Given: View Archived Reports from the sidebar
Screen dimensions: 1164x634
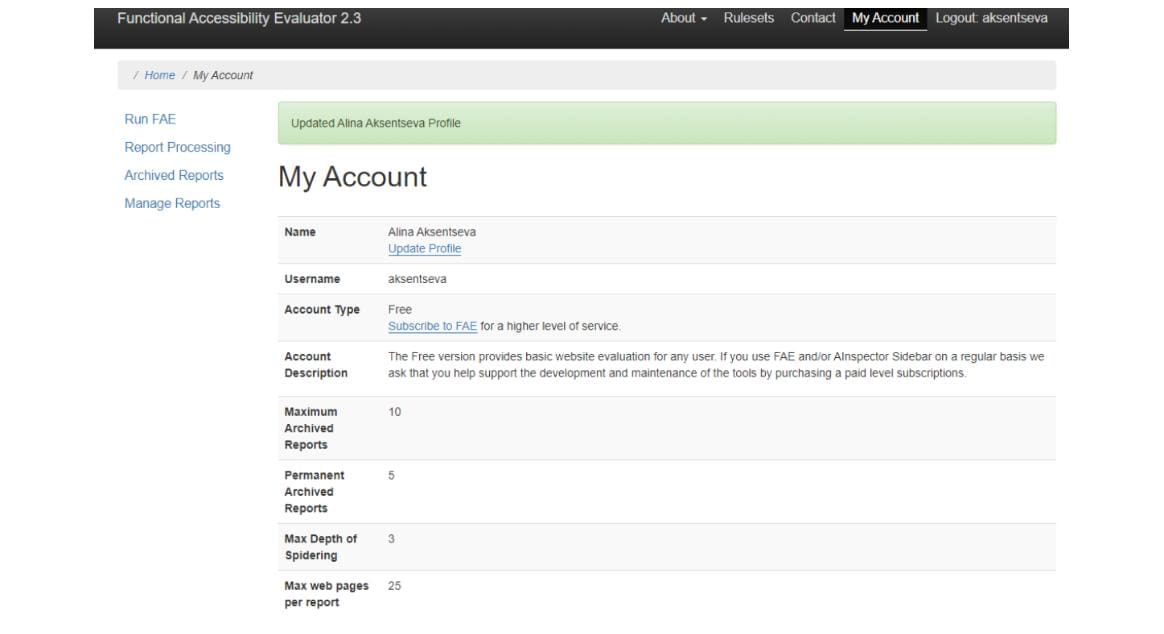Looking at the screenshot, I should click(x=174, y=175).
